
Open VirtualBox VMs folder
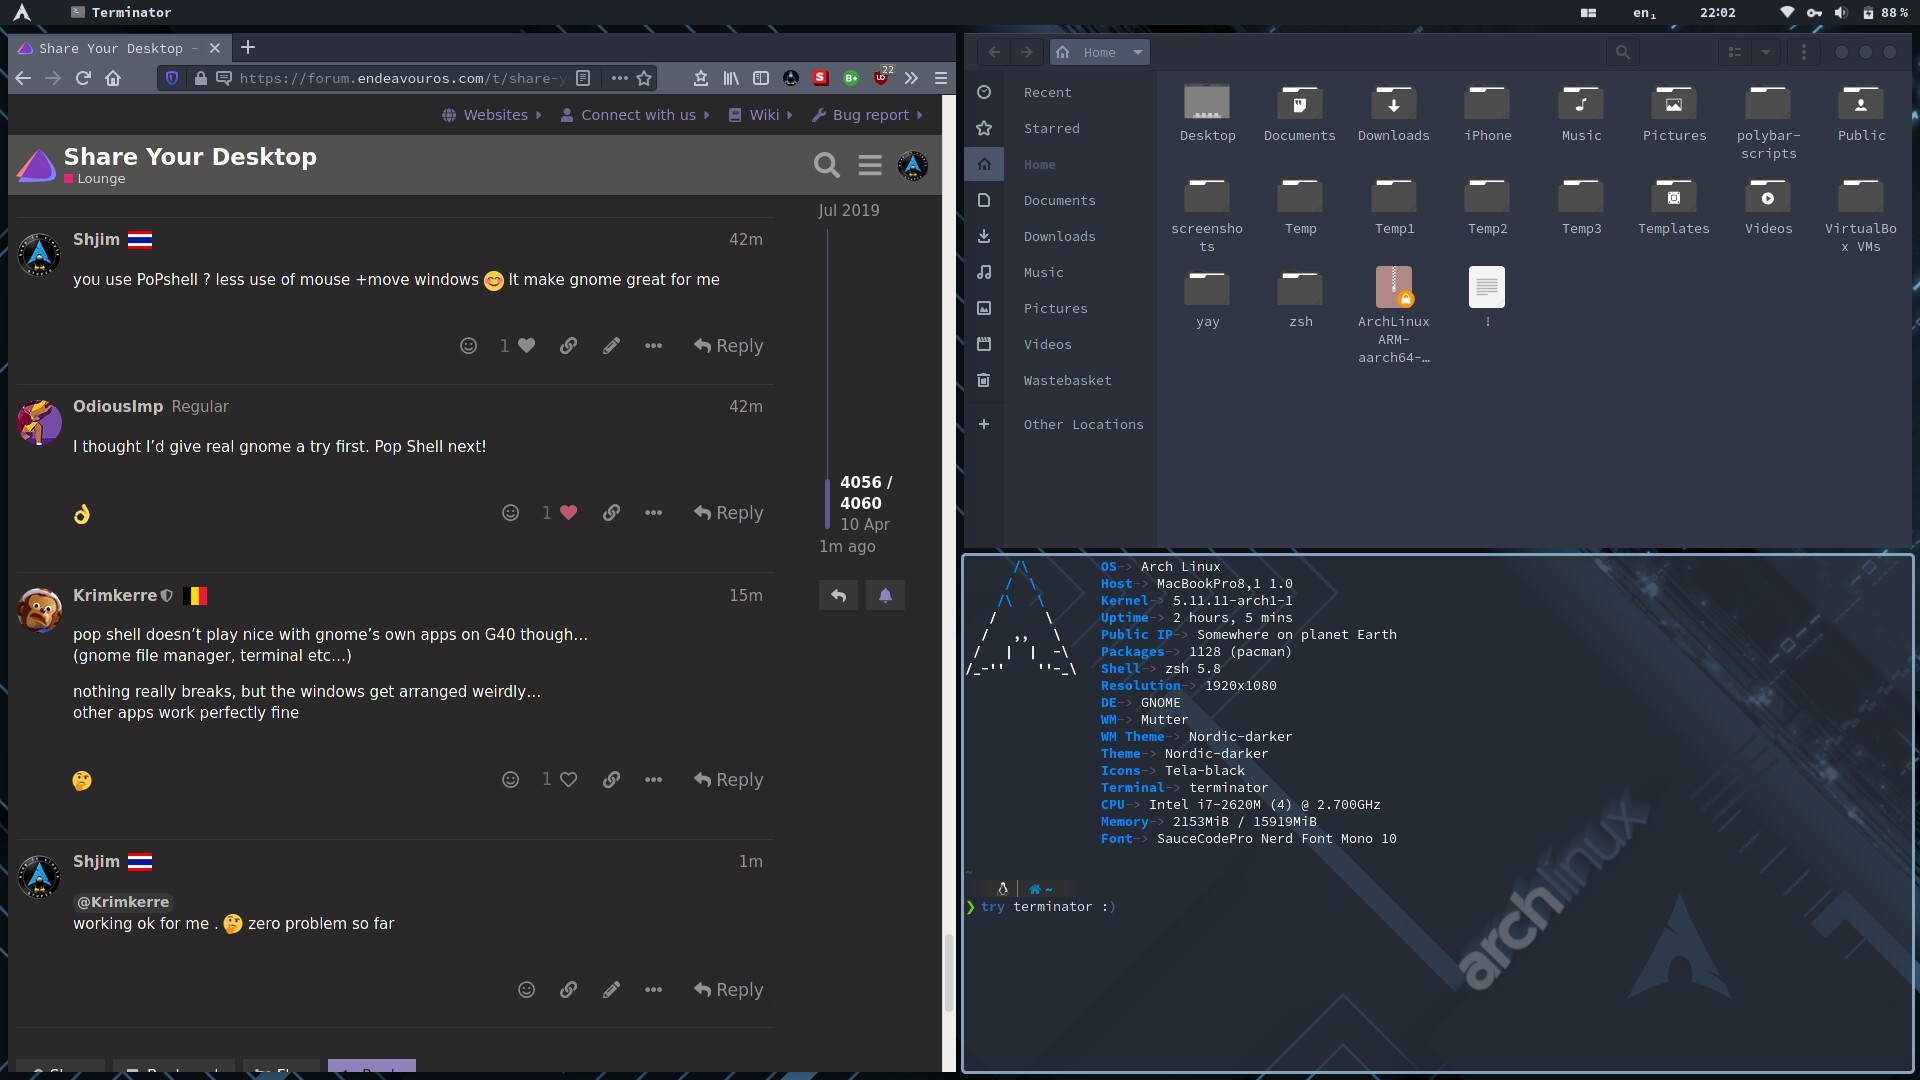point(1861,216)
